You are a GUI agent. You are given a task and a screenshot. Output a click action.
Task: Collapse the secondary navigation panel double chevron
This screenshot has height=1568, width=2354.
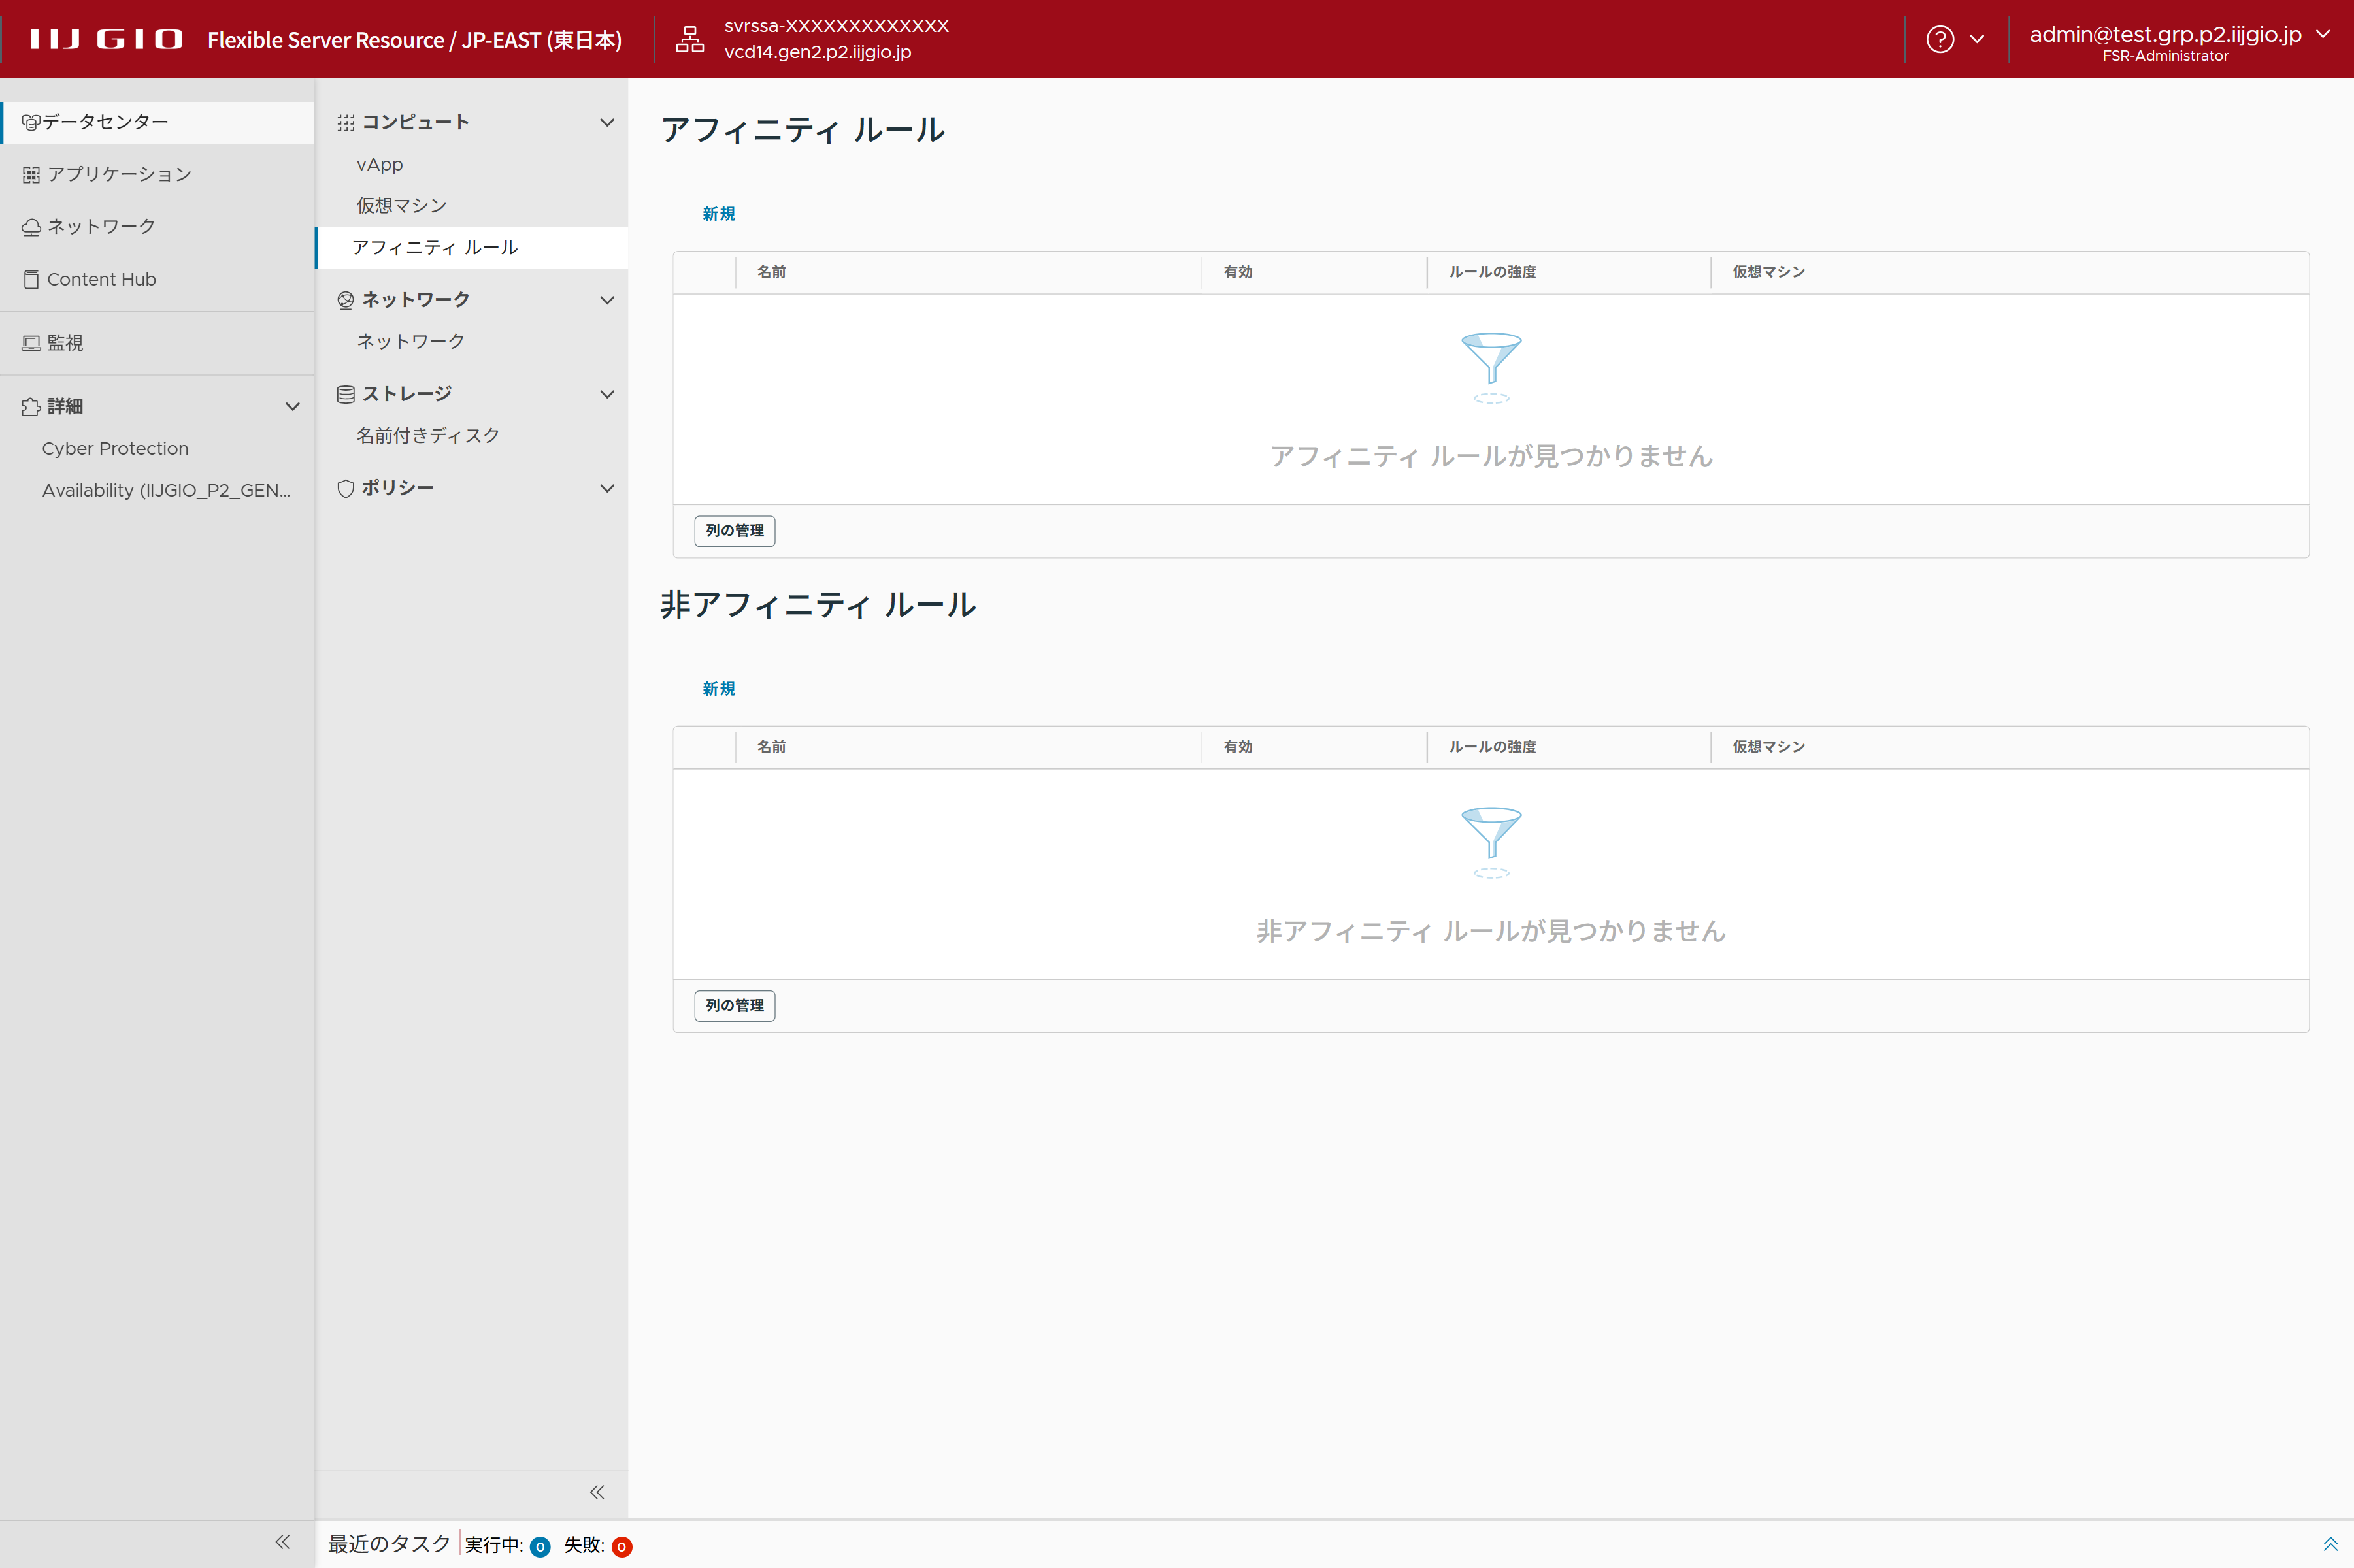point(597,1492)
